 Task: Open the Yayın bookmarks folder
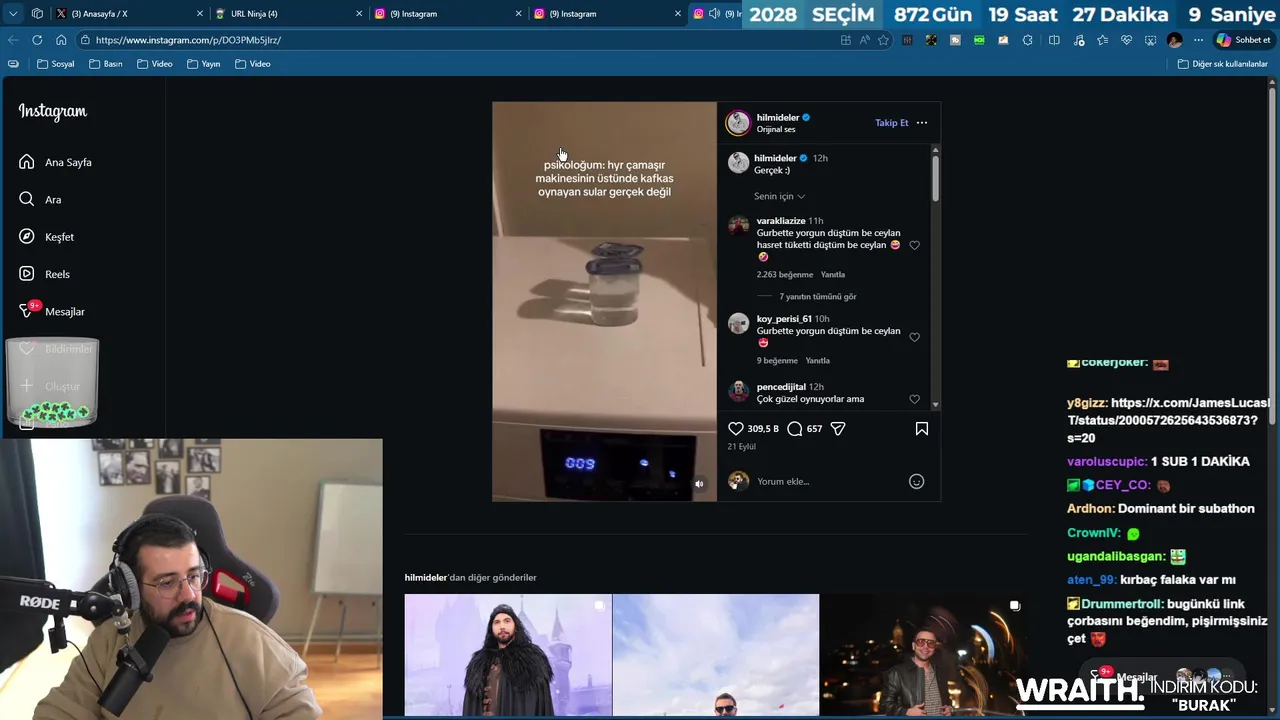click(204, 64)
